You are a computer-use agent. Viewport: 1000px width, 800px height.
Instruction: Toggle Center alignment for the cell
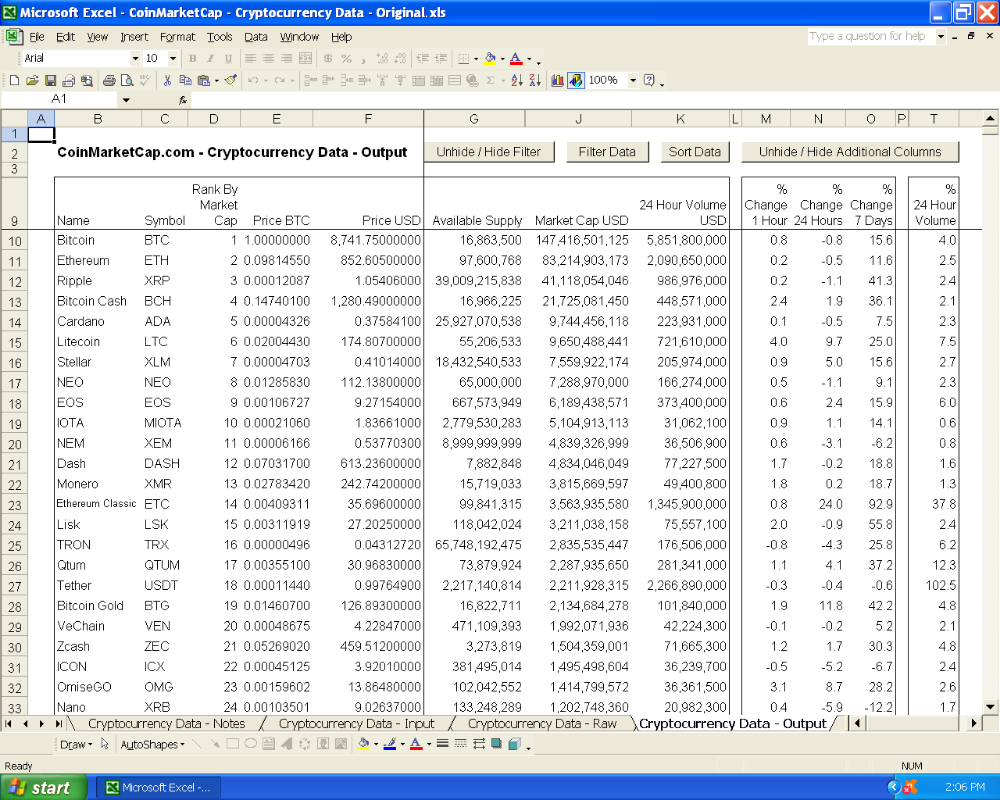268,59
